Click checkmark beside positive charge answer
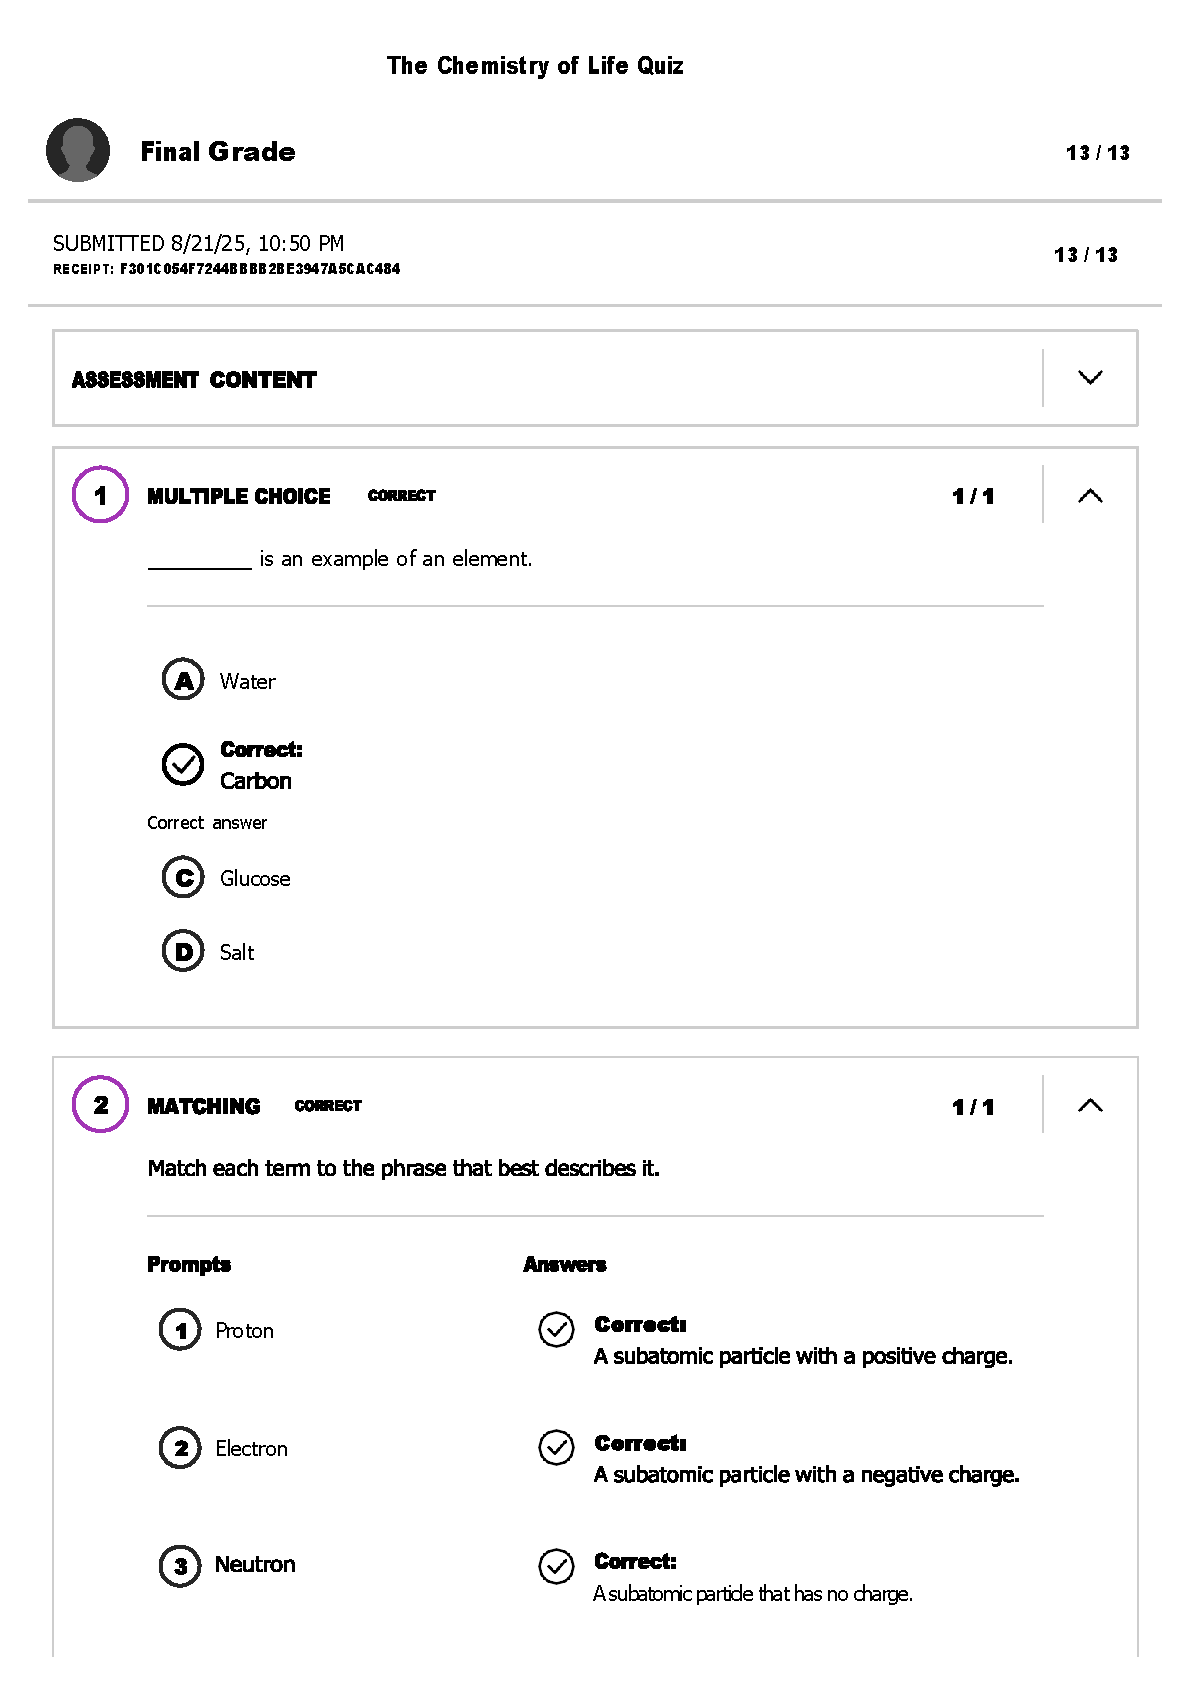 pyautogui.click(x=556, y=1329)
